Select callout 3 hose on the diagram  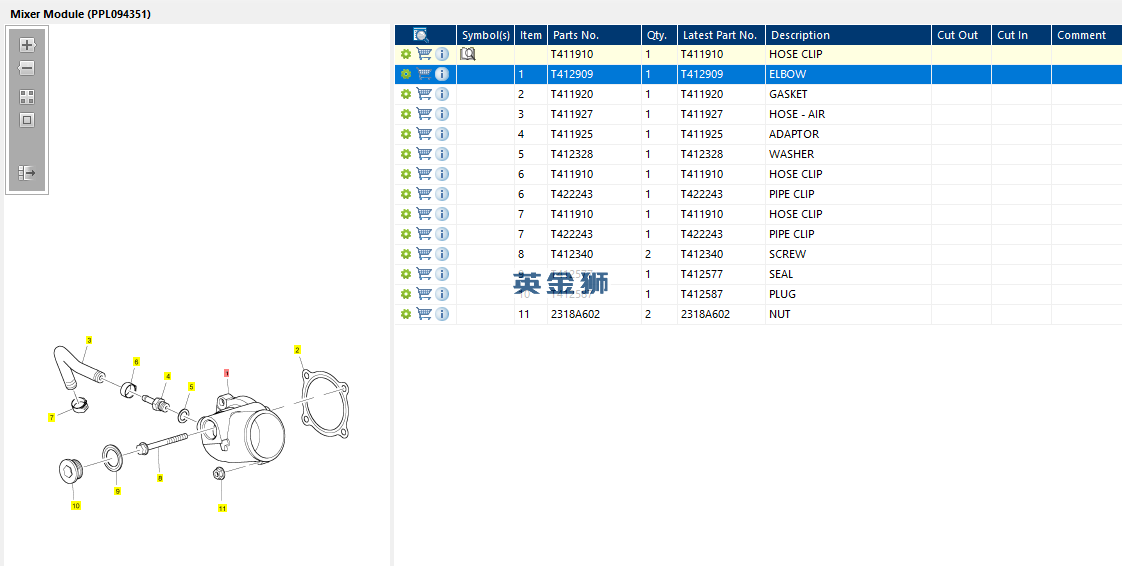(89, 340)
